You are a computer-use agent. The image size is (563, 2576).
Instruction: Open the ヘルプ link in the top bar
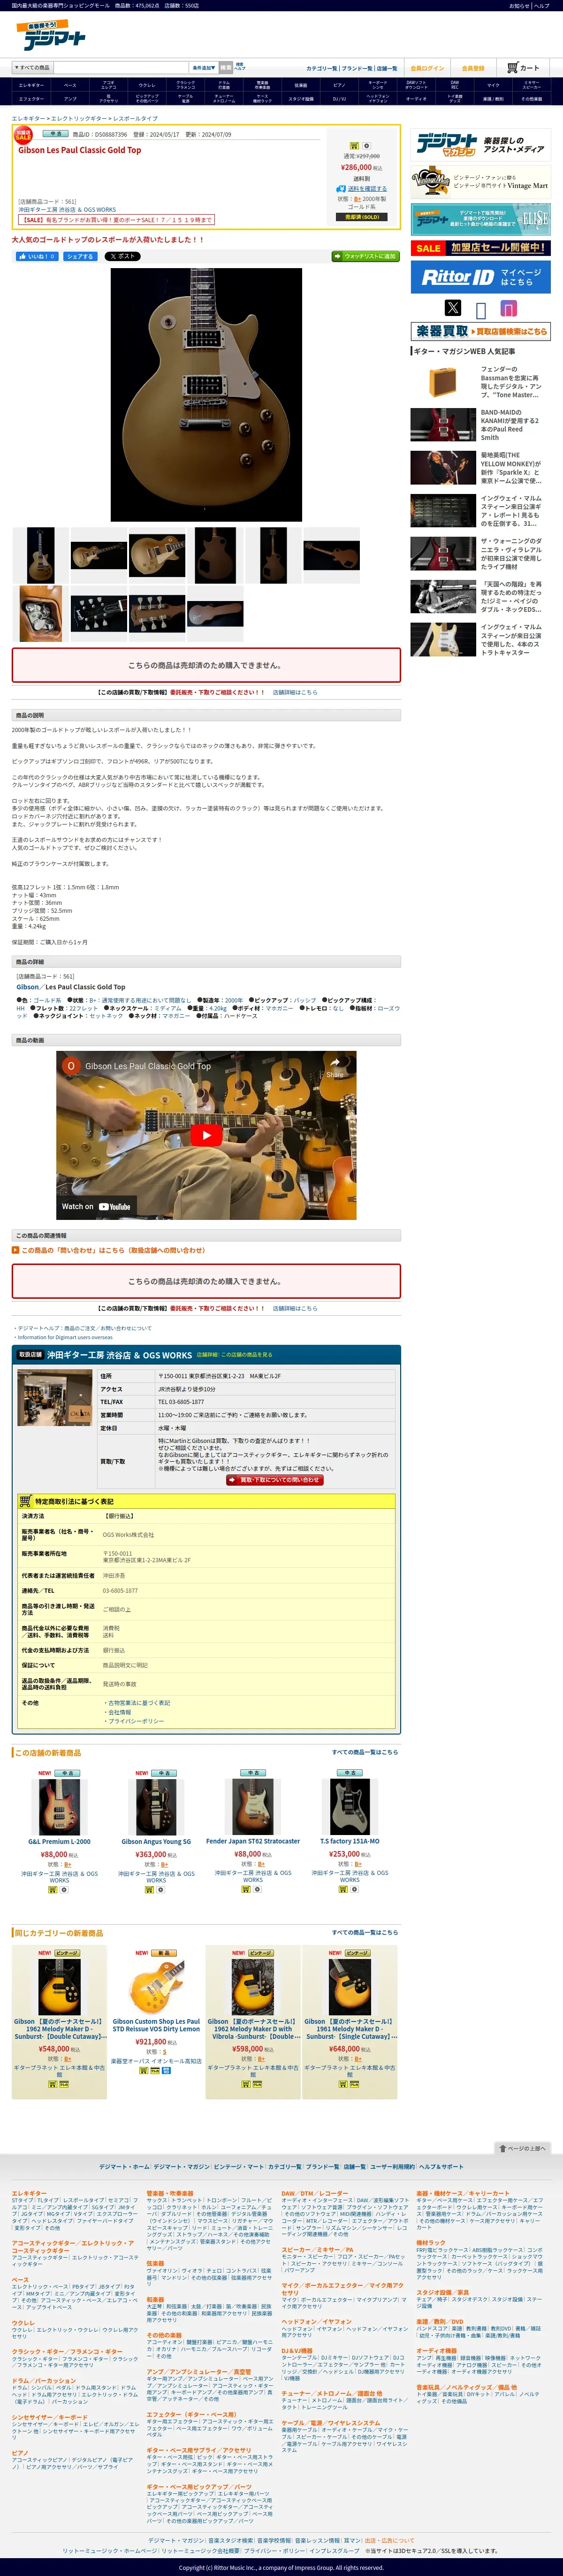point(541,5)
